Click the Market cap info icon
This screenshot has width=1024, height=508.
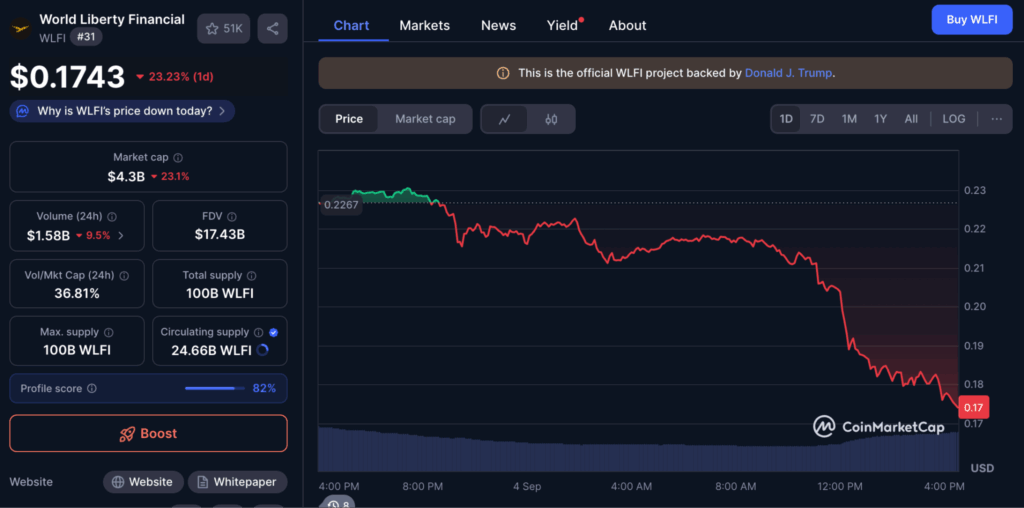pyautogui.click(x=178, y=158)
